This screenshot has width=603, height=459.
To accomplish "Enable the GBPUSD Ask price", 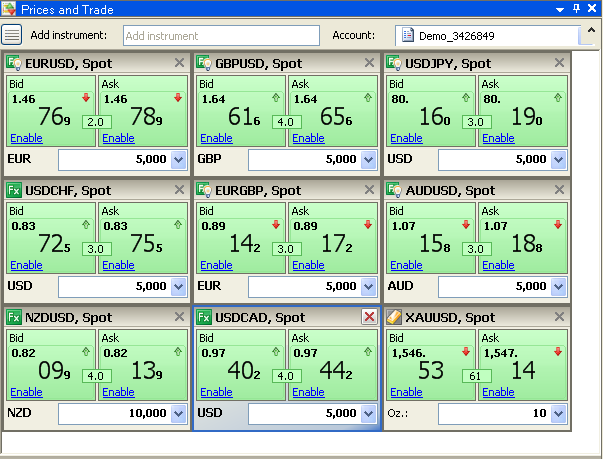I will [308, 138].
